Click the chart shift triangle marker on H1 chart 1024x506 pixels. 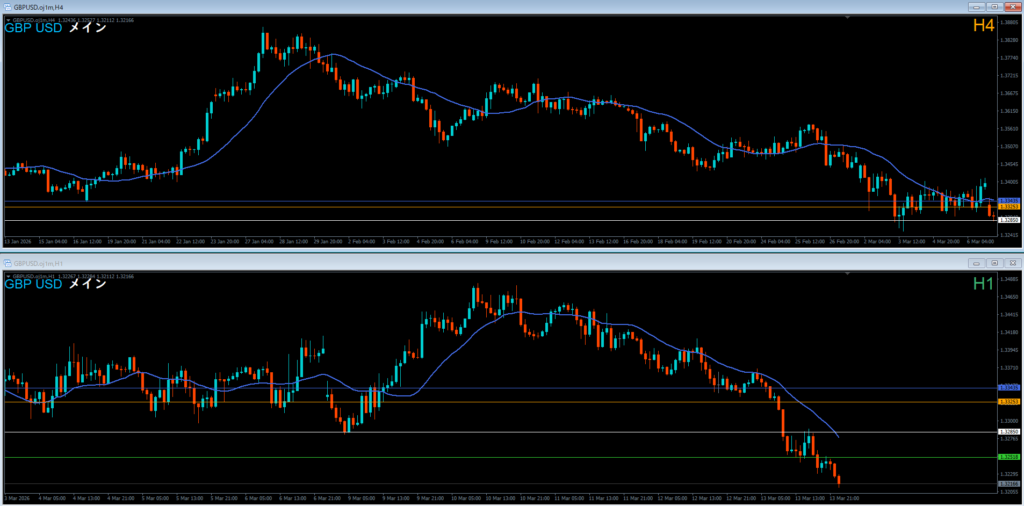click(x=847, y=273)
